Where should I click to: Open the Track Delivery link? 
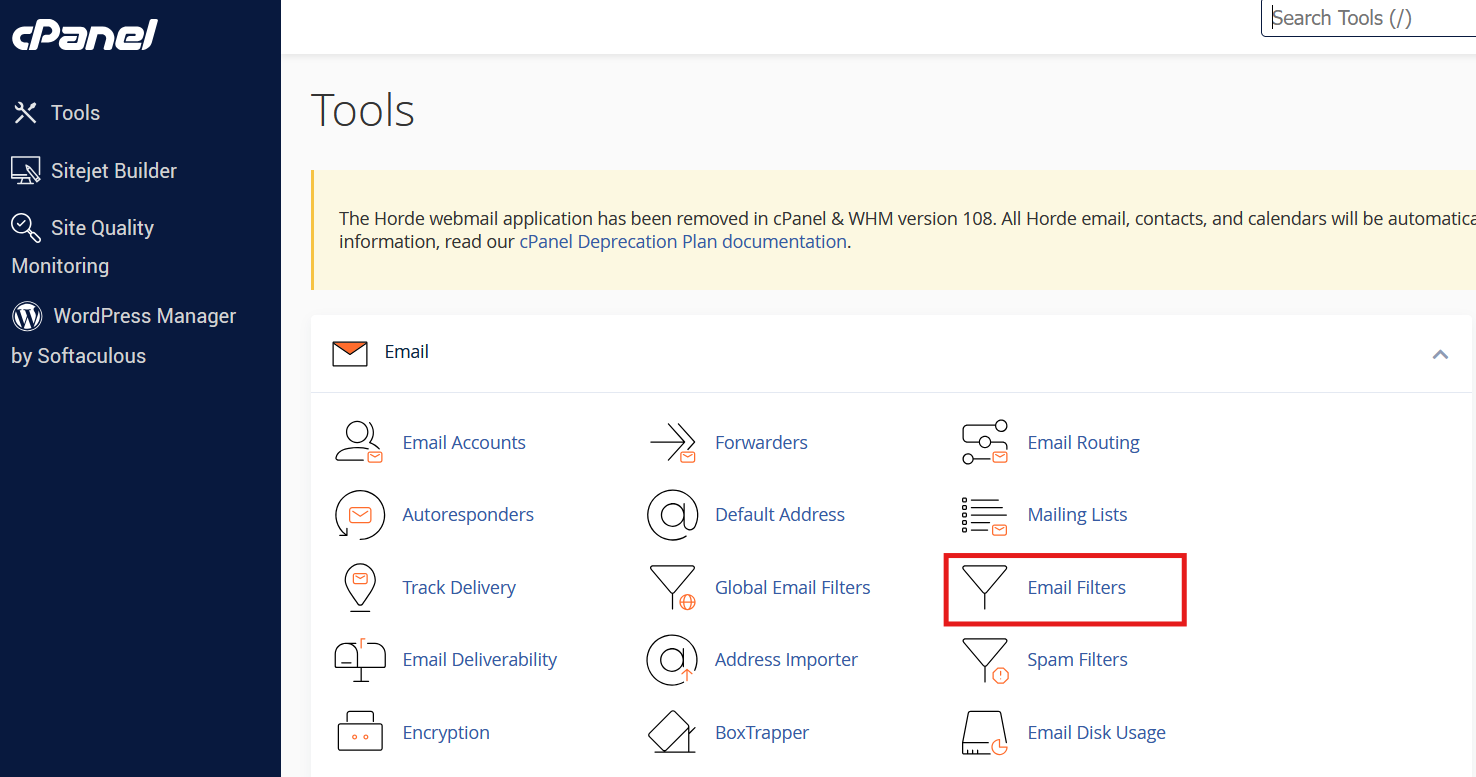coord(459,588)
